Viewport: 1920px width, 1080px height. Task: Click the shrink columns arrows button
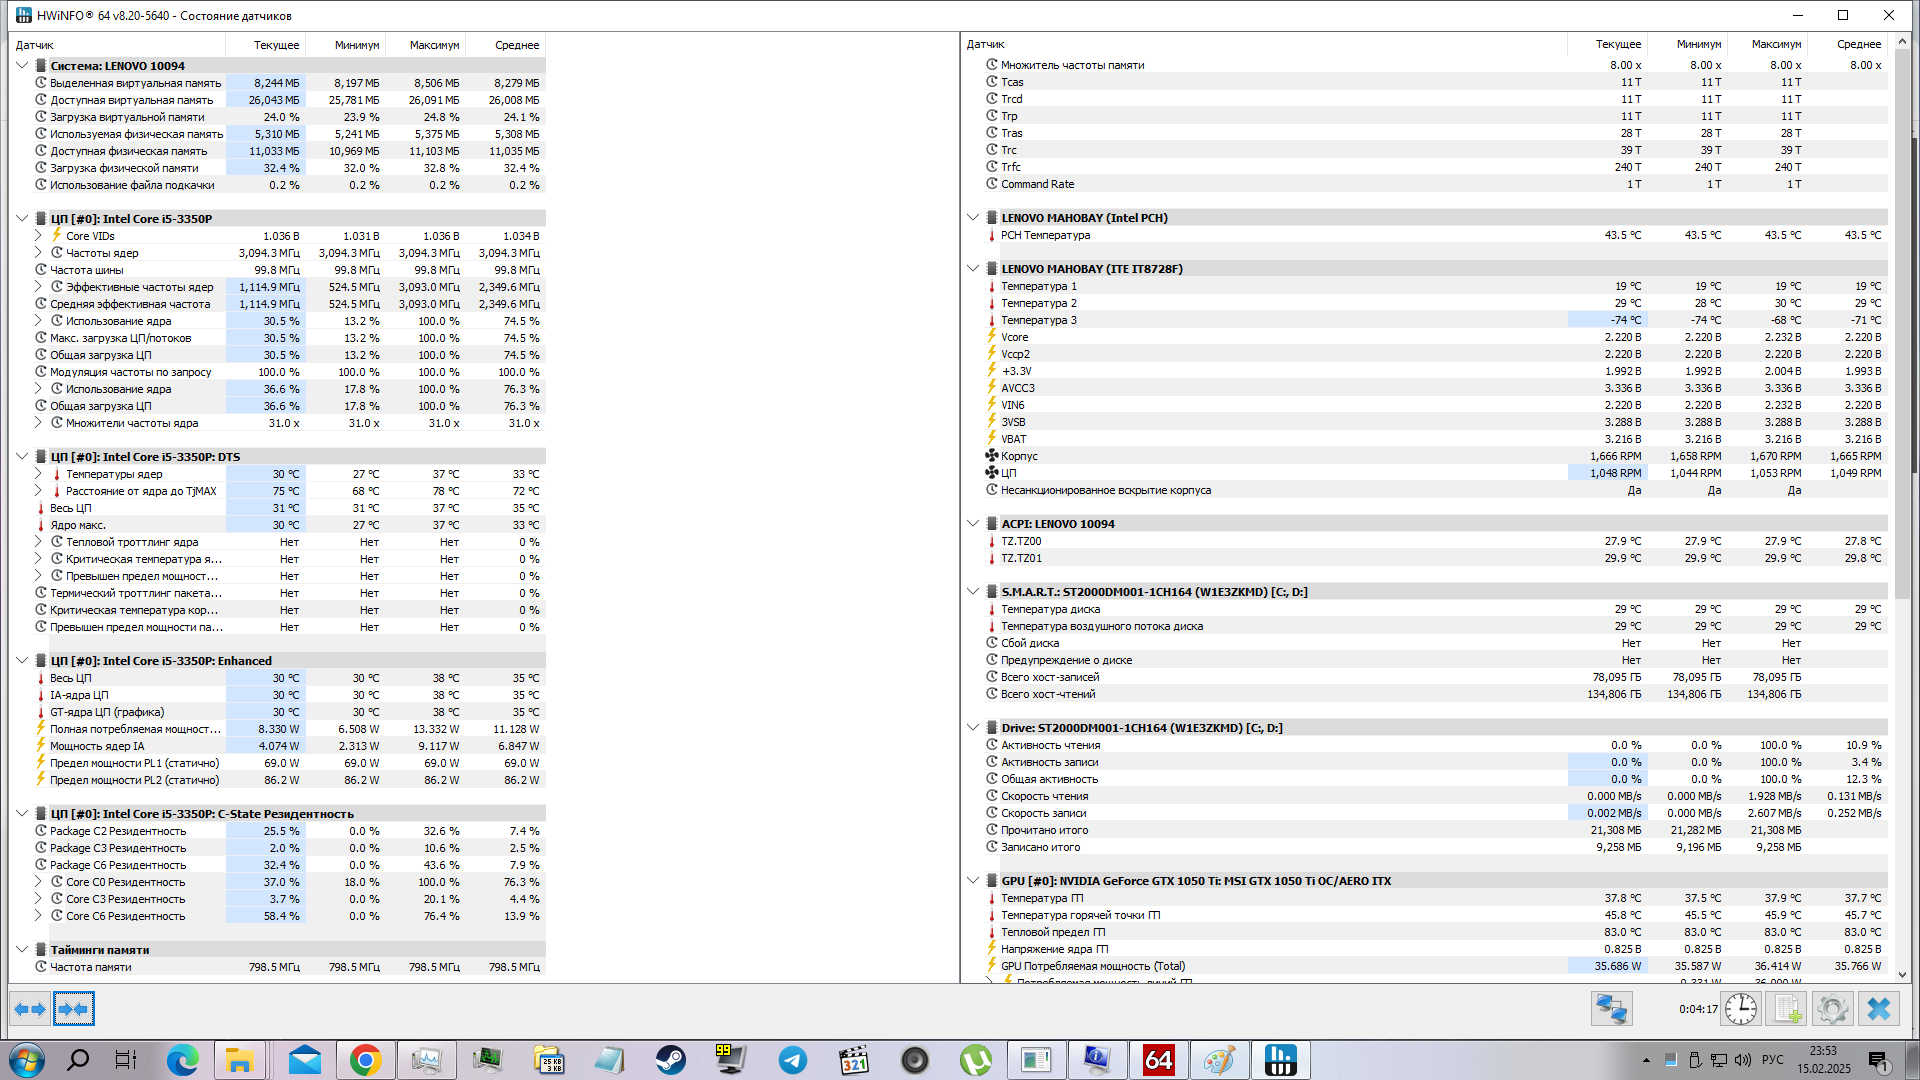74,1009
